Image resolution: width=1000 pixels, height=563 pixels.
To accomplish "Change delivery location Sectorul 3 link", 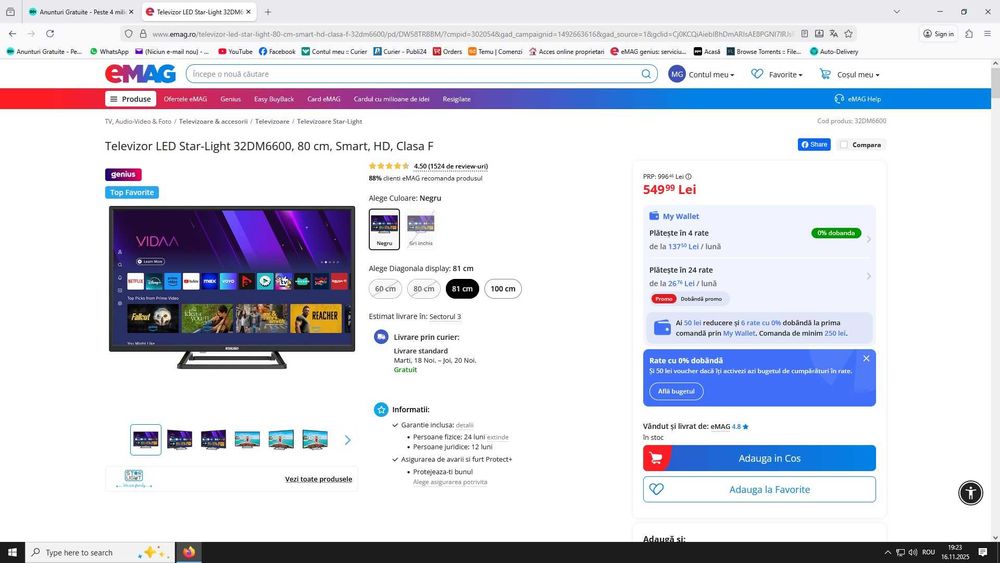I will (x=445, y=316).
